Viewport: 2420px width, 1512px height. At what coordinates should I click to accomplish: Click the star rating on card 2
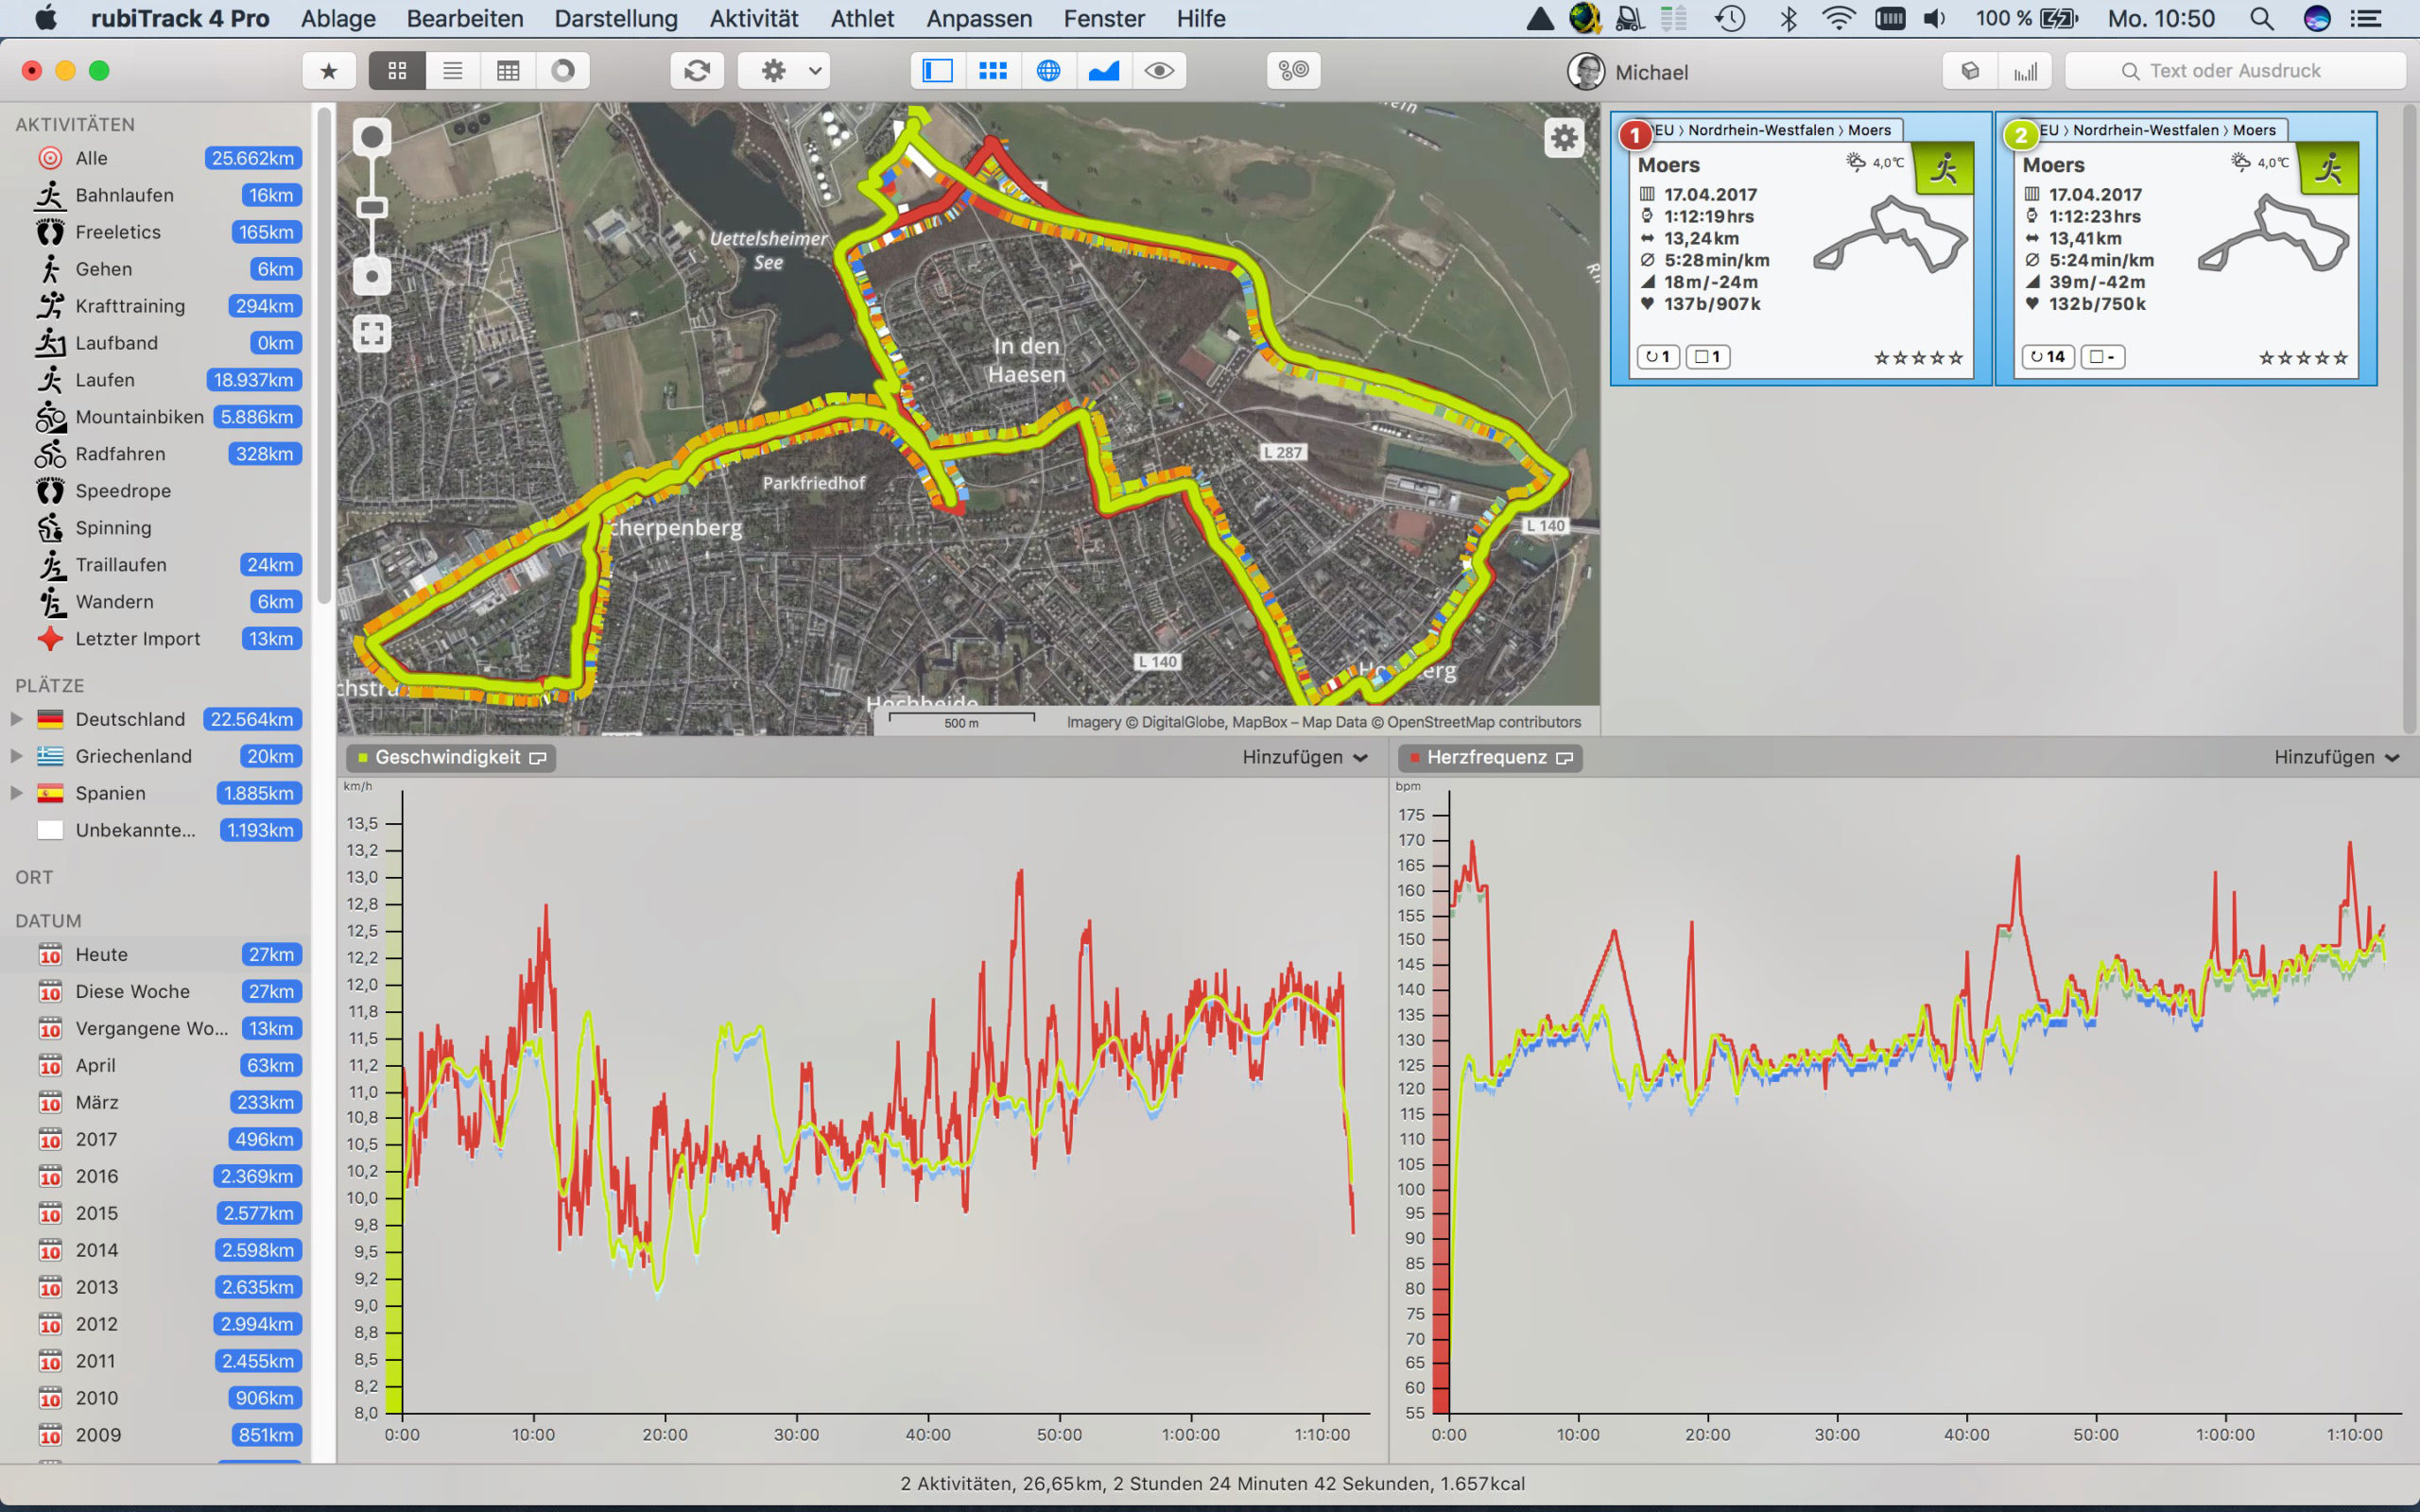click(x=2303, y=358)
